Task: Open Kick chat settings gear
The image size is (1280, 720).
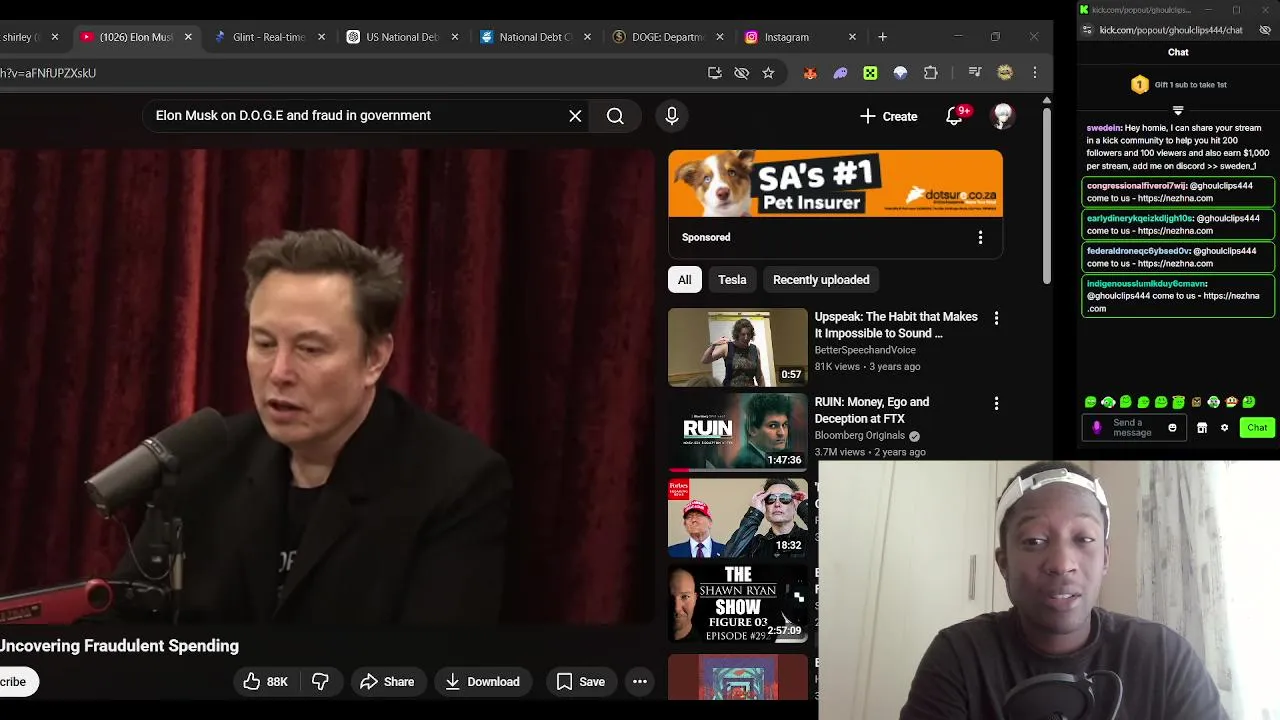Action: pos(1224,428)
